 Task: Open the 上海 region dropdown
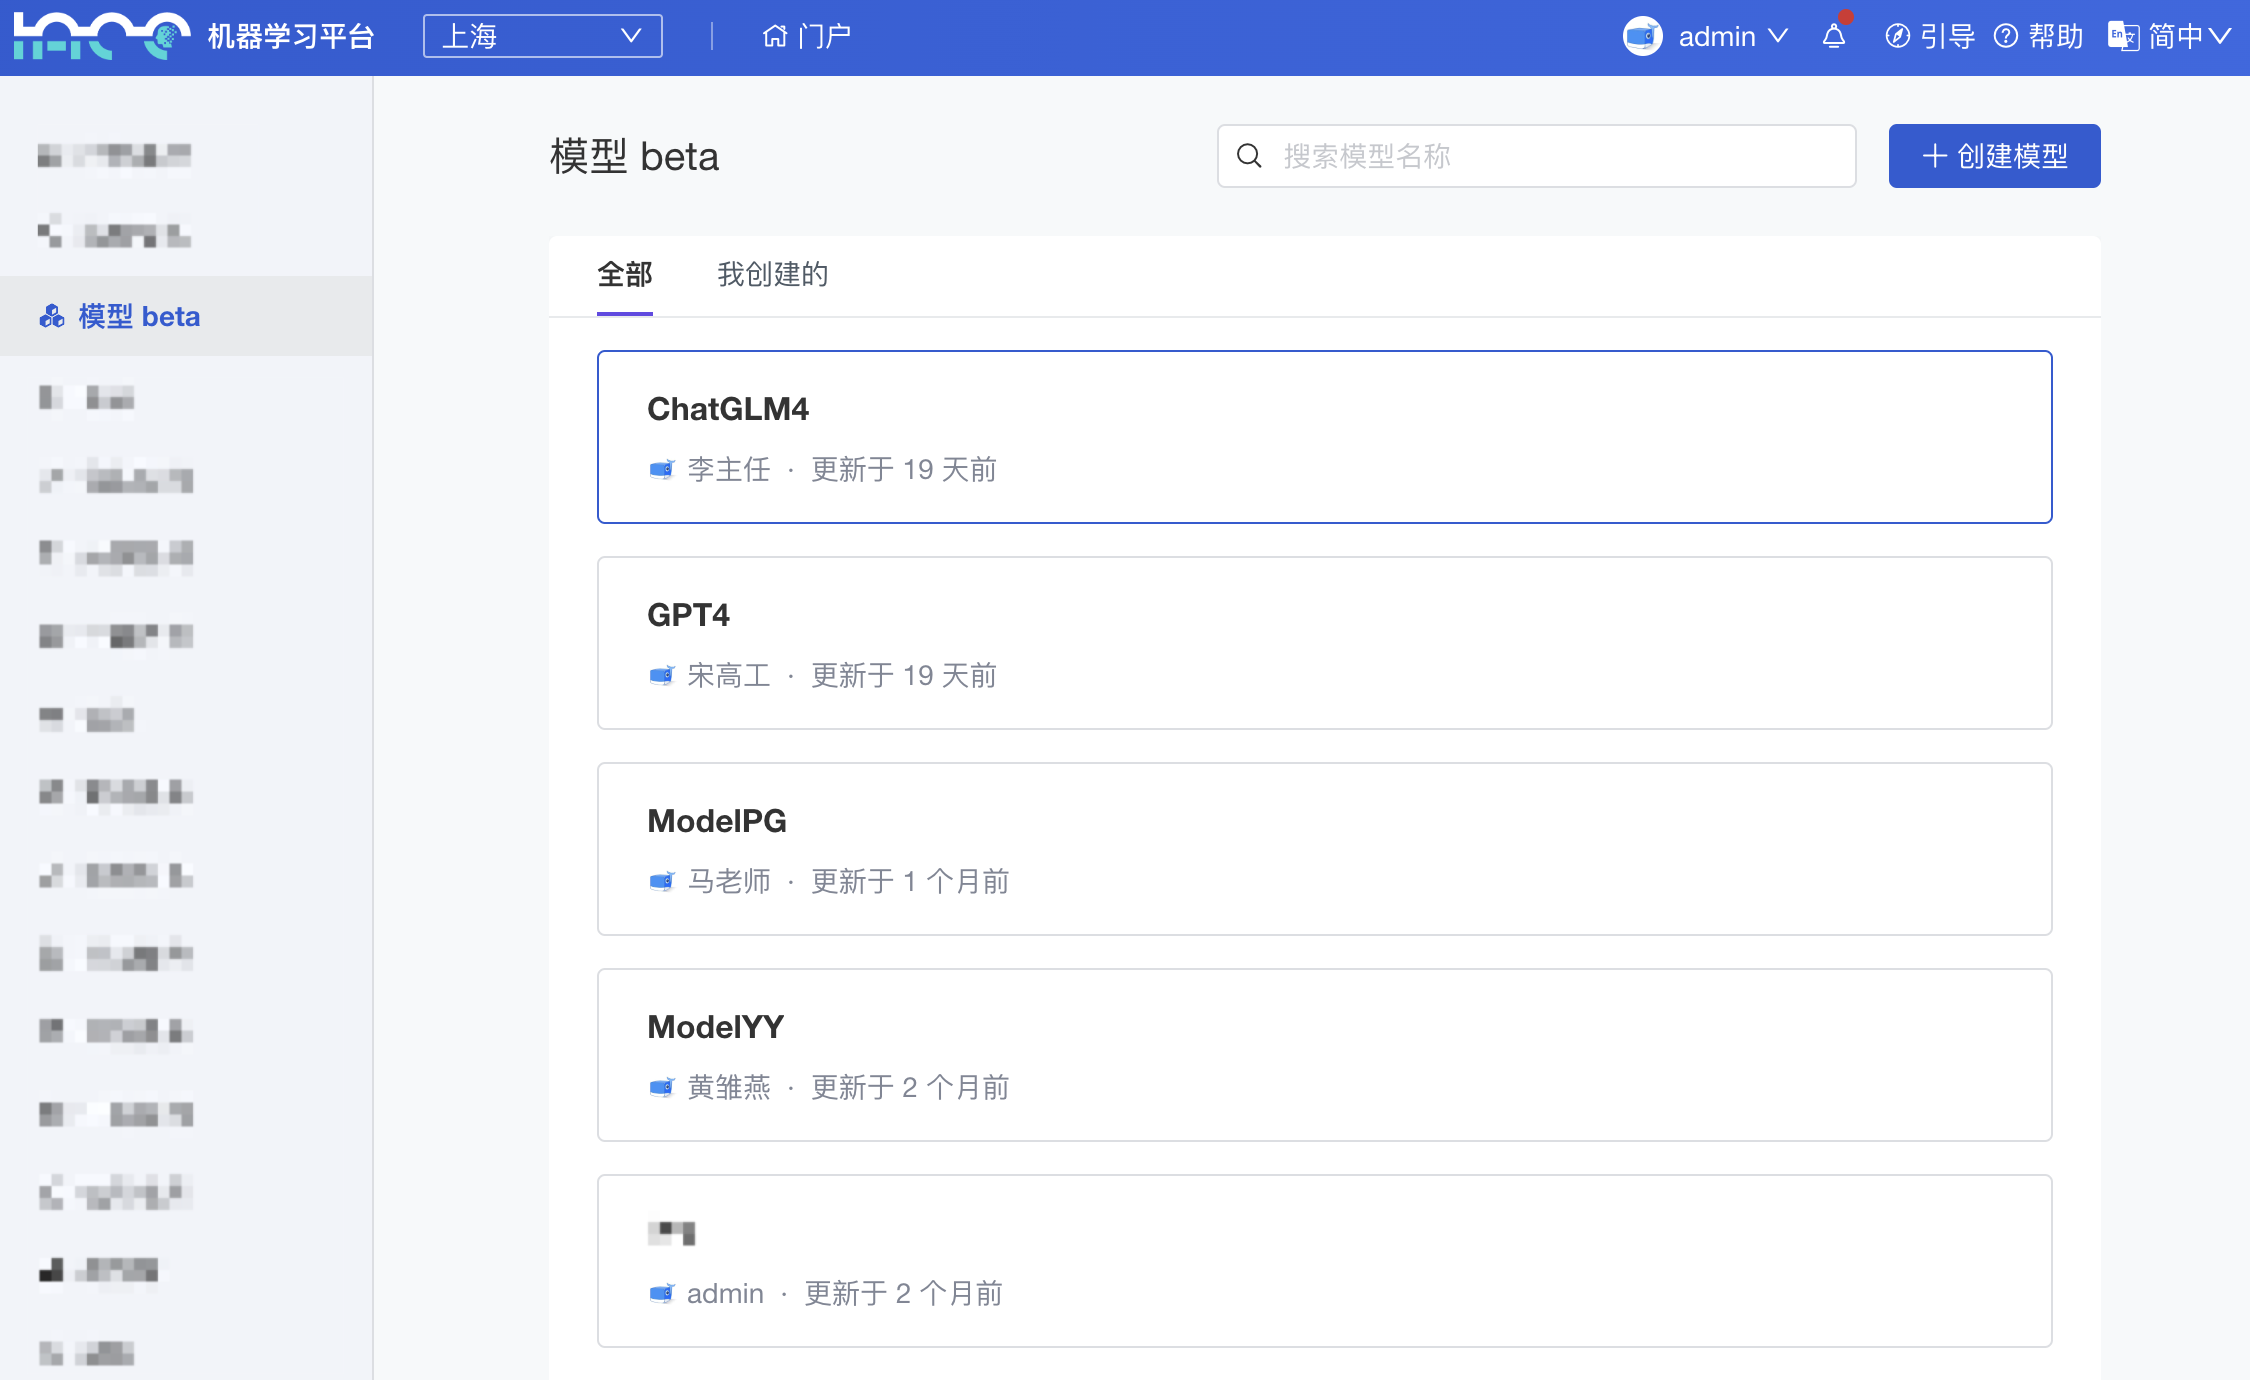[x=542, y=37]
